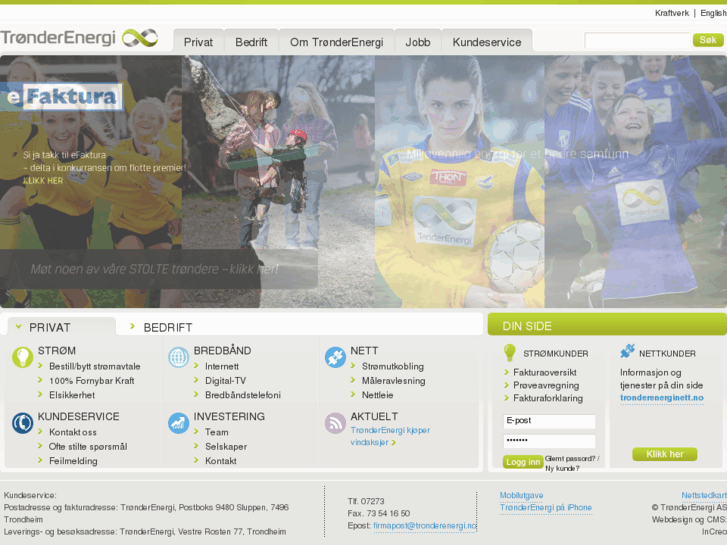727x545 pixels.
Task: Open the tronderenerginett.no link
Action: pos(662,398)
